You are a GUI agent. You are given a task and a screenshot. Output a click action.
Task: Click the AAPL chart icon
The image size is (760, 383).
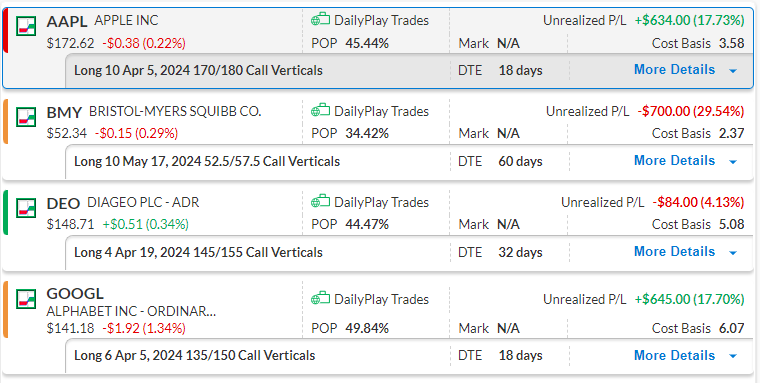26,26
